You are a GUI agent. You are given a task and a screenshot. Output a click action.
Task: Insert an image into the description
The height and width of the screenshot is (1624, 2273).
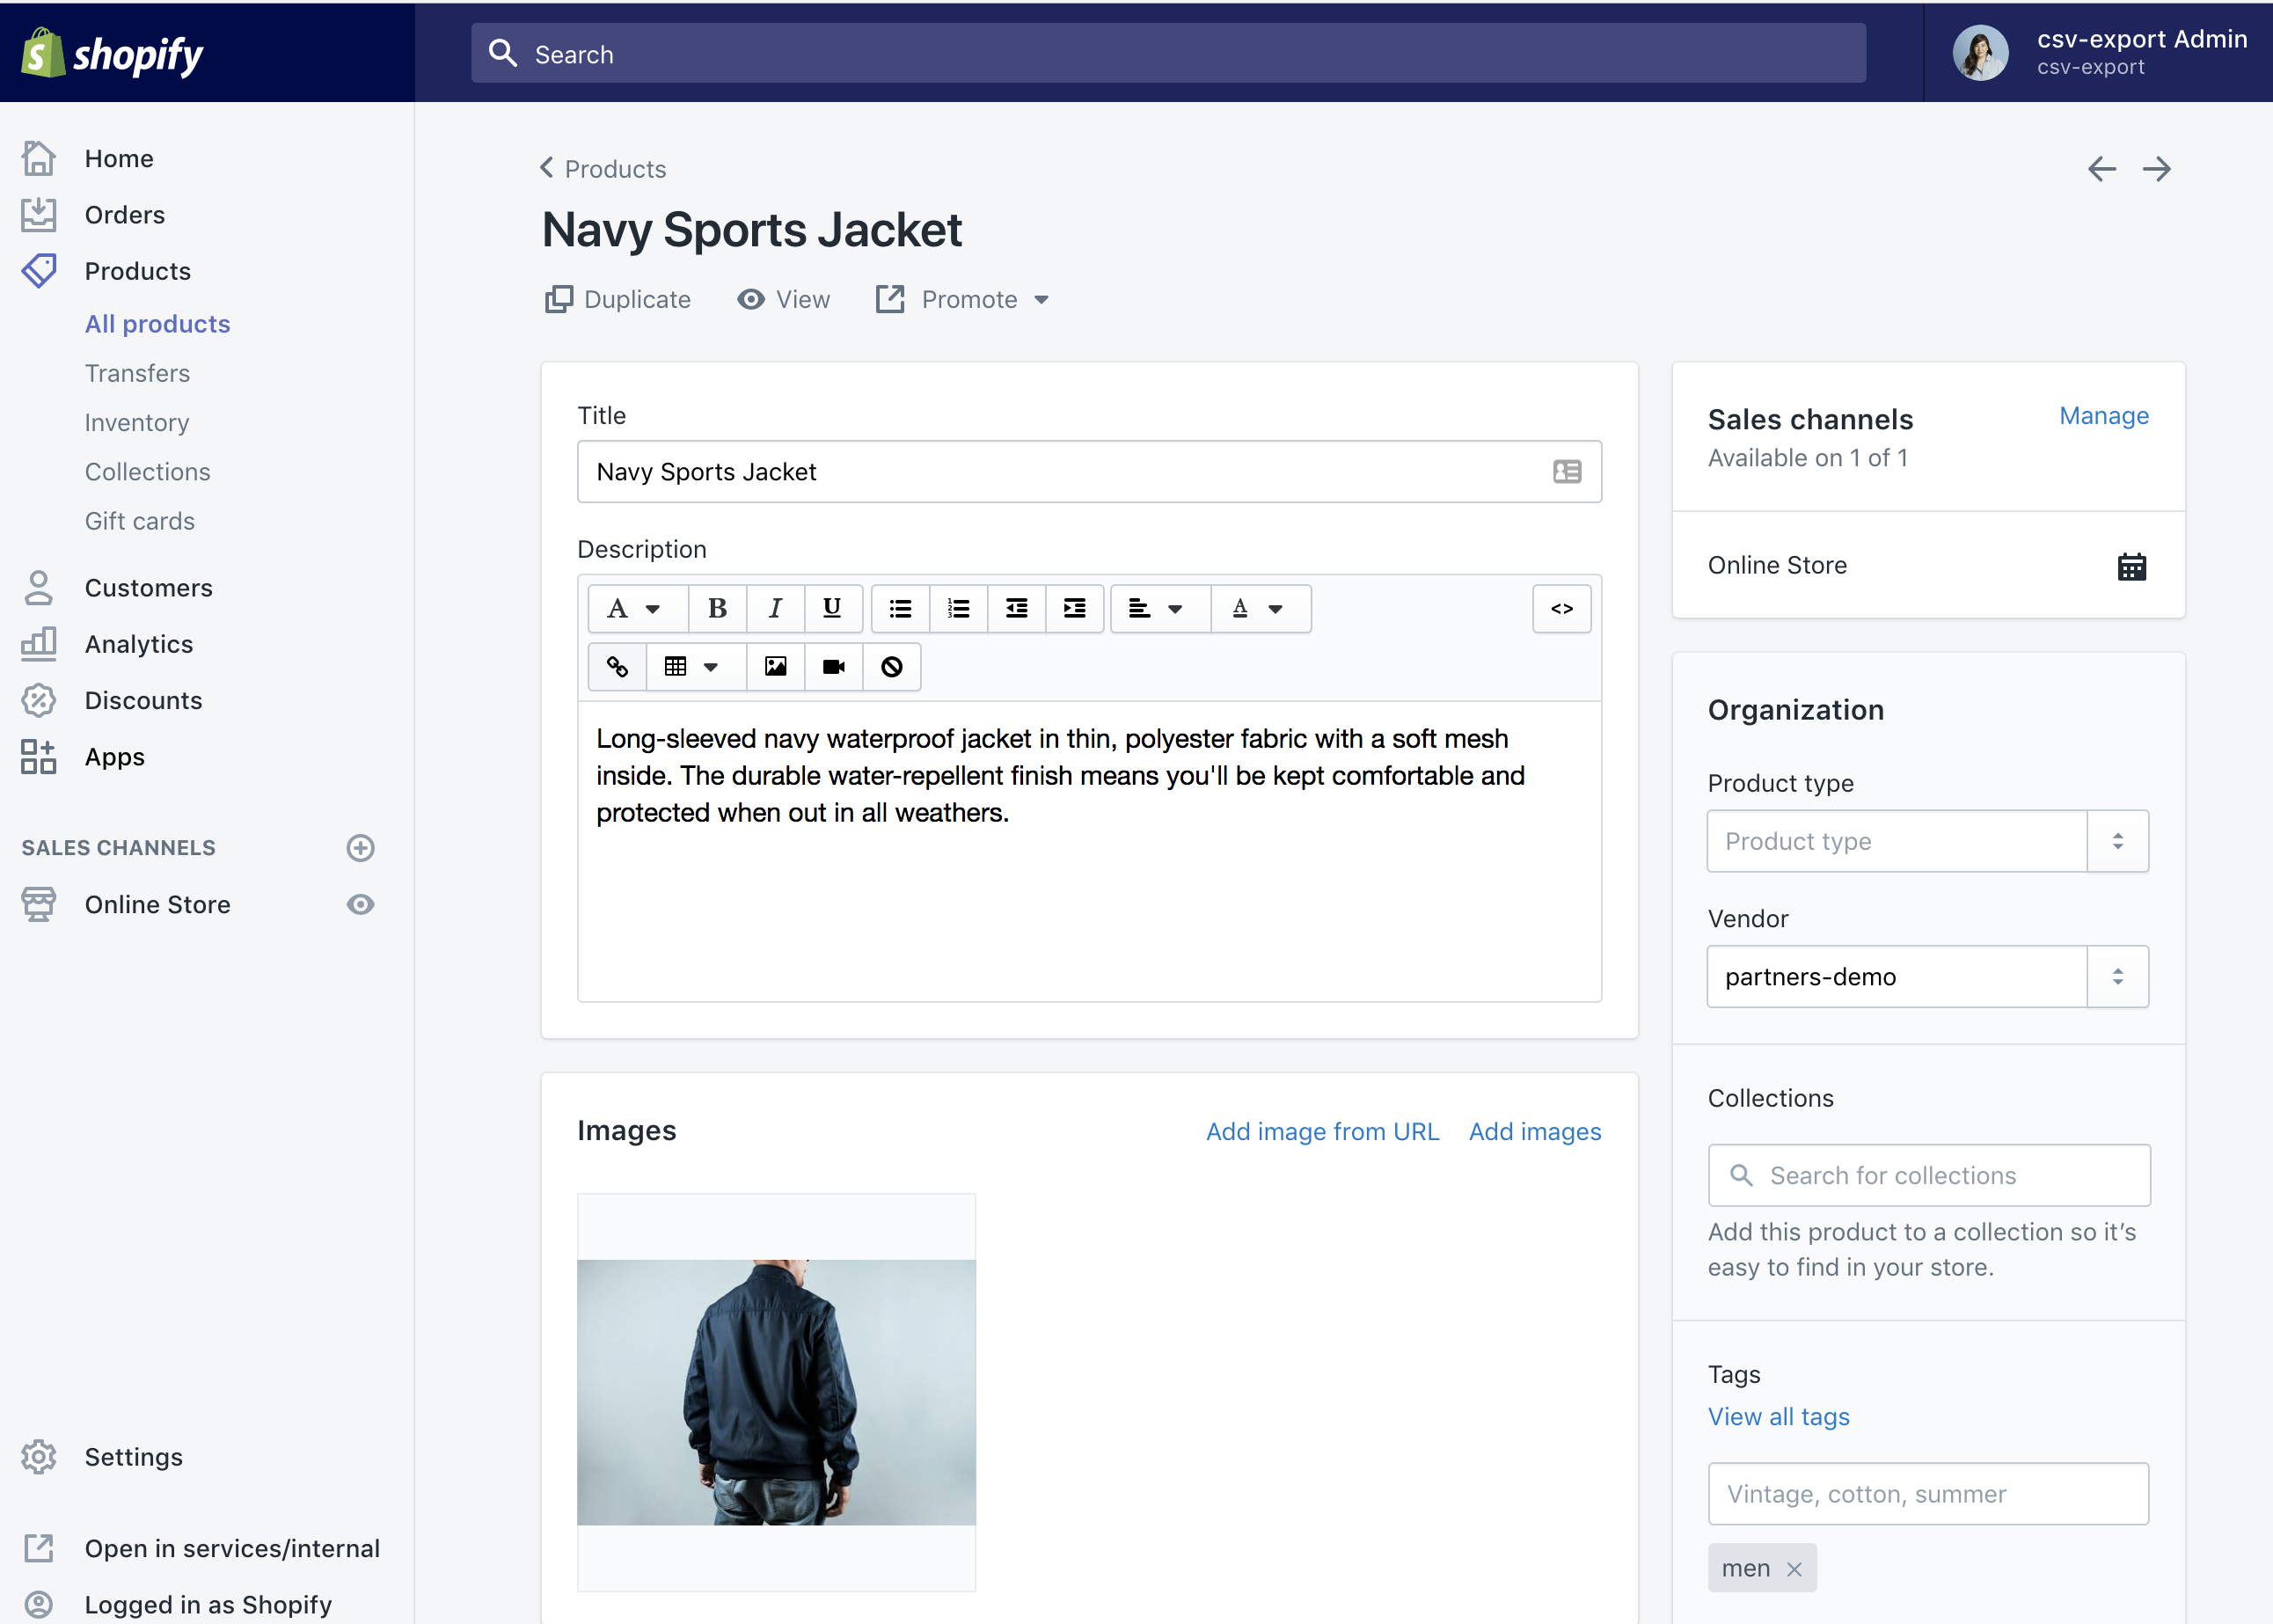(775, 666)
